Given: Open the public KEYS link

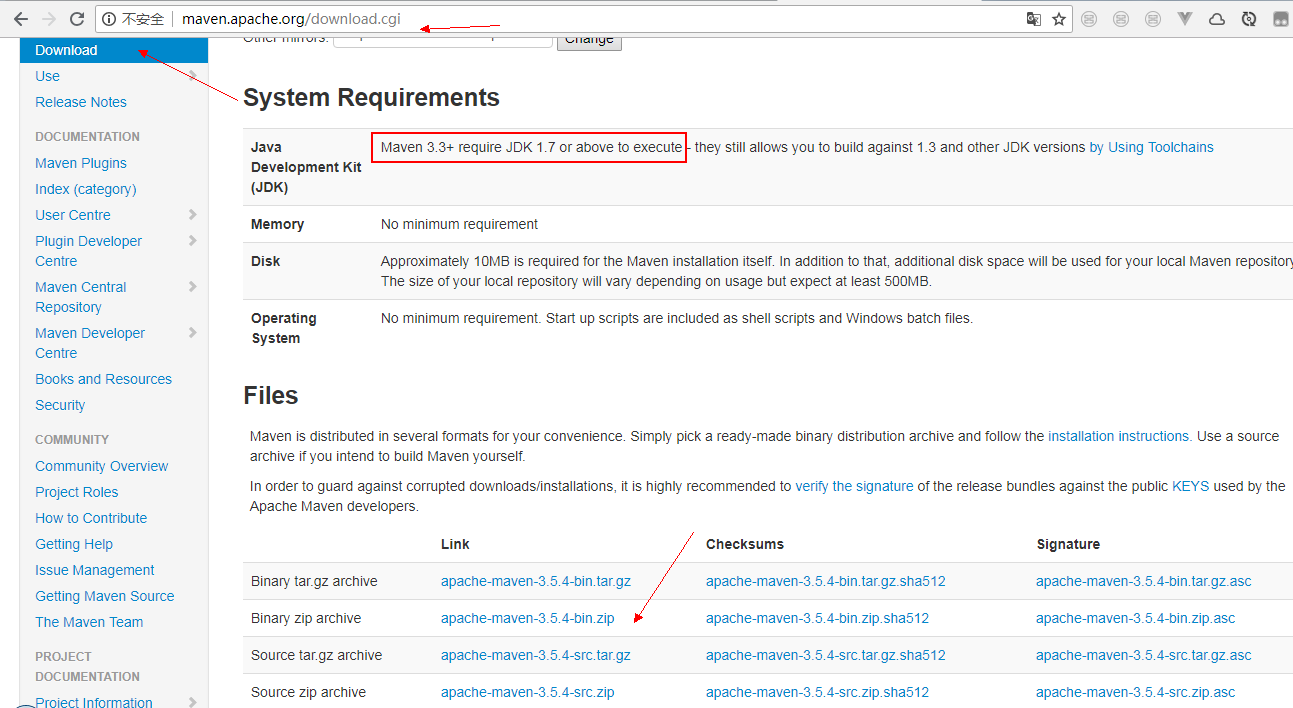Looking at the screenshot, I should pyautogui.click(x=1190, y=486).
